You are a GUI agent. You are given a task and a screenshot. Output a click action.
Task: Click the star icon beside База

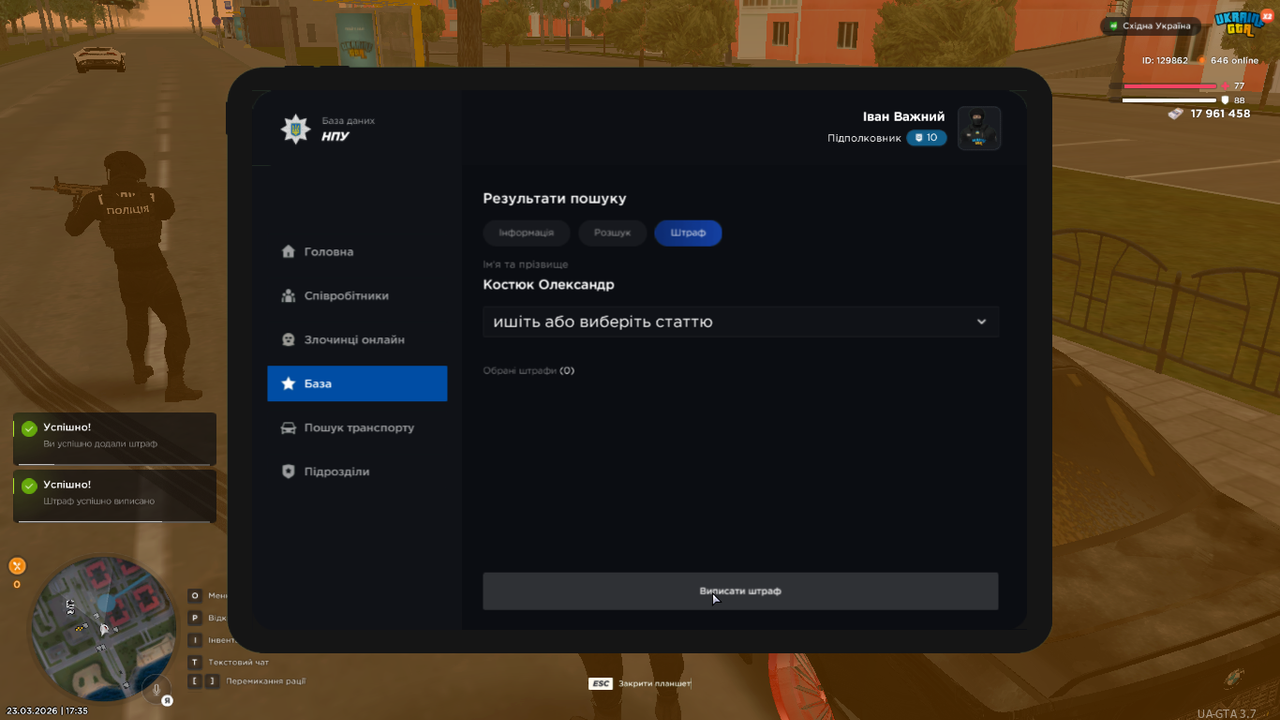coord(288,383)
